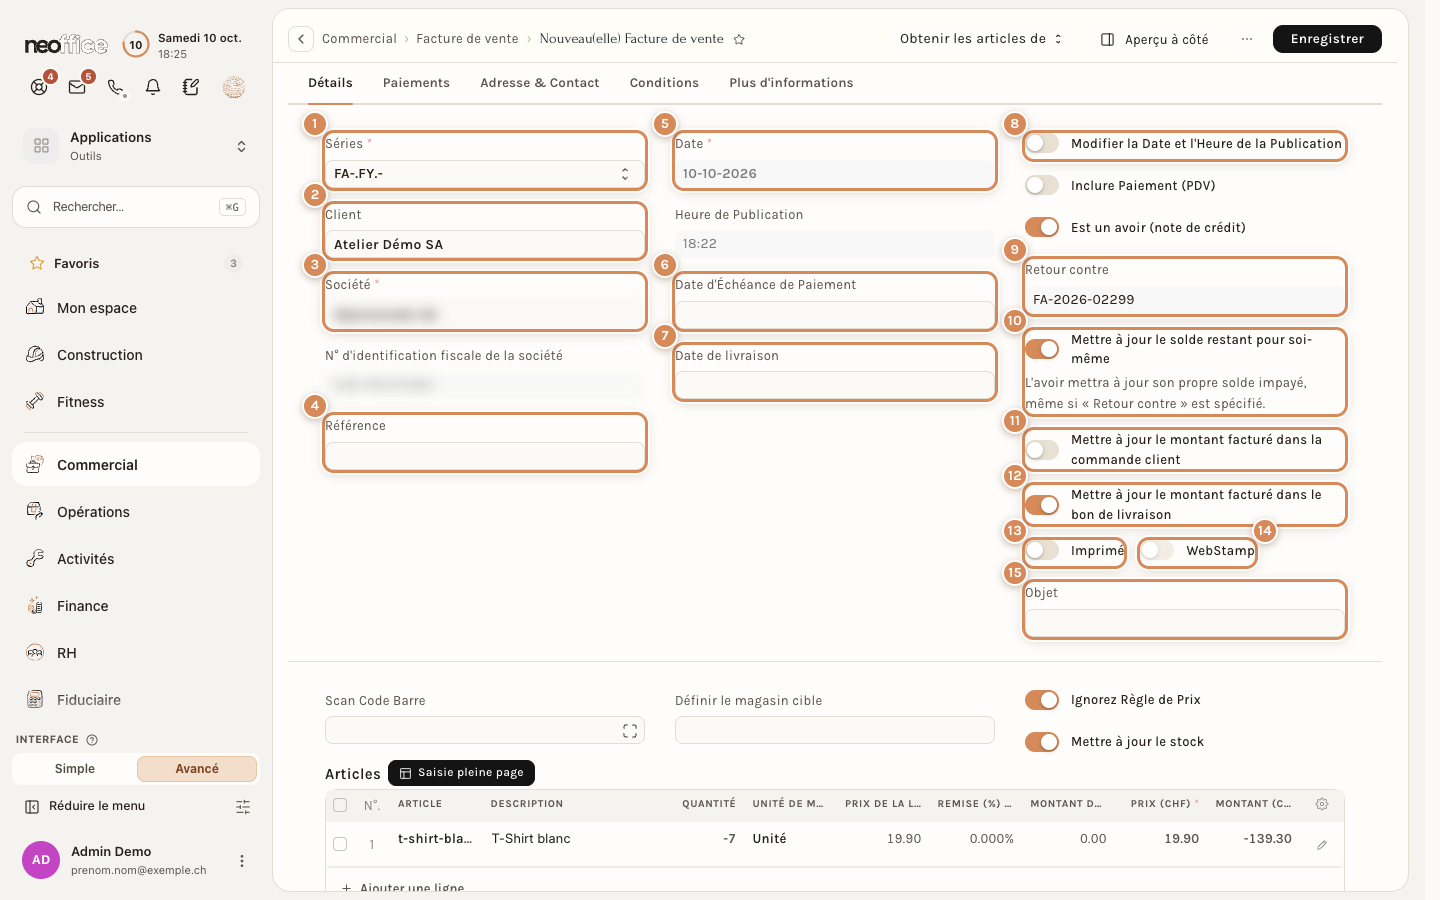This screenshot has width=1440, height=900.
Task: Tick the checkbox for article row 1
Action: coord(340,844)
